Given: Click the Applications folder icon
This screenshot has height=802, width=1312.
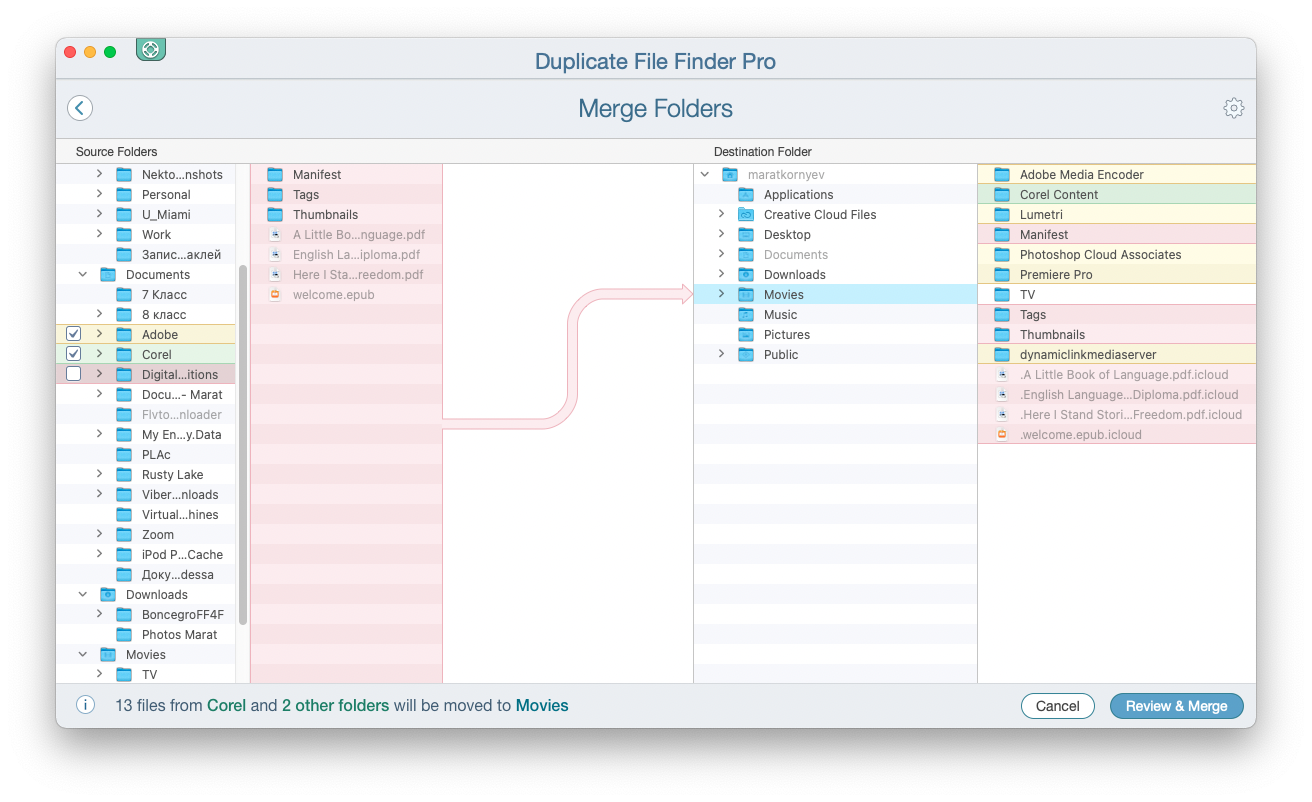Looking at the screenshot, I should point(746,194).
